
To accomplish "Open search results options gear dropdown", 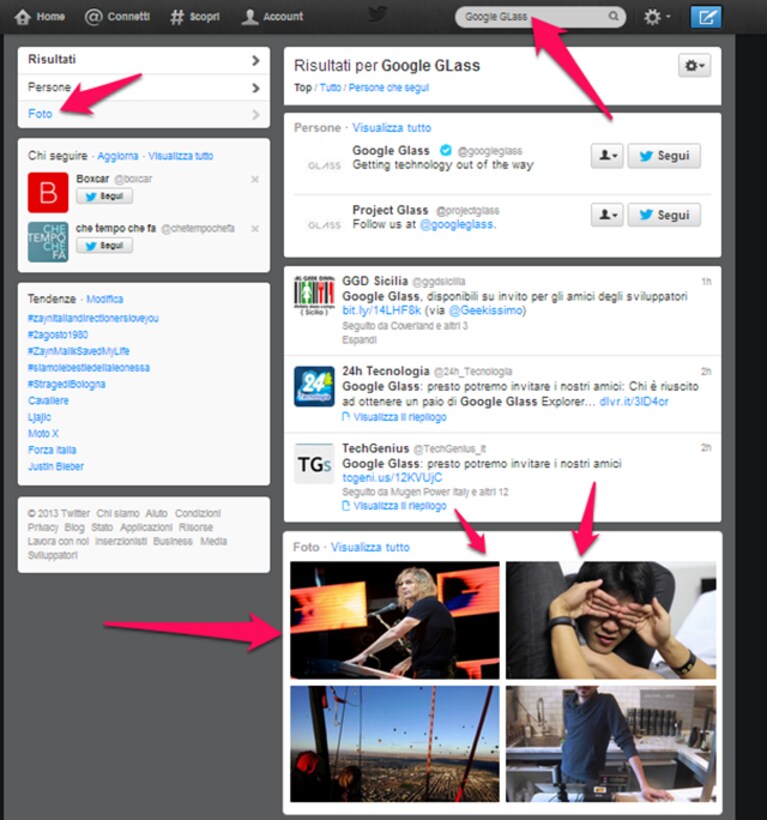I will (x=694, y=65).
